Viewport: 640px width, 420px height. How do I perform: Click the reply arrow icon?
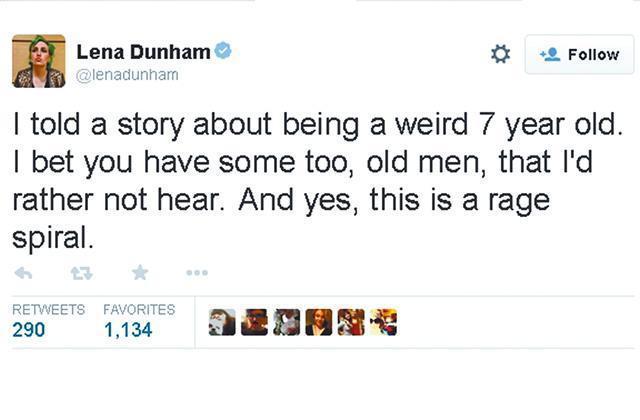tap(23, 273)
